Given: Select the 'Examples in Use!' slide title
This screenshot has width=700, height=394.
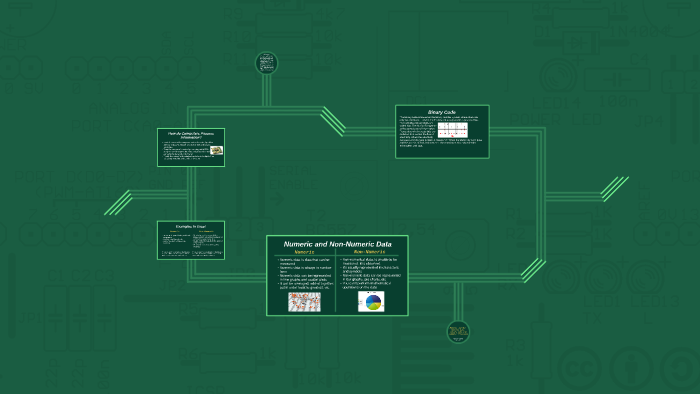Looking at the screenshot, I should click(191, 227).
